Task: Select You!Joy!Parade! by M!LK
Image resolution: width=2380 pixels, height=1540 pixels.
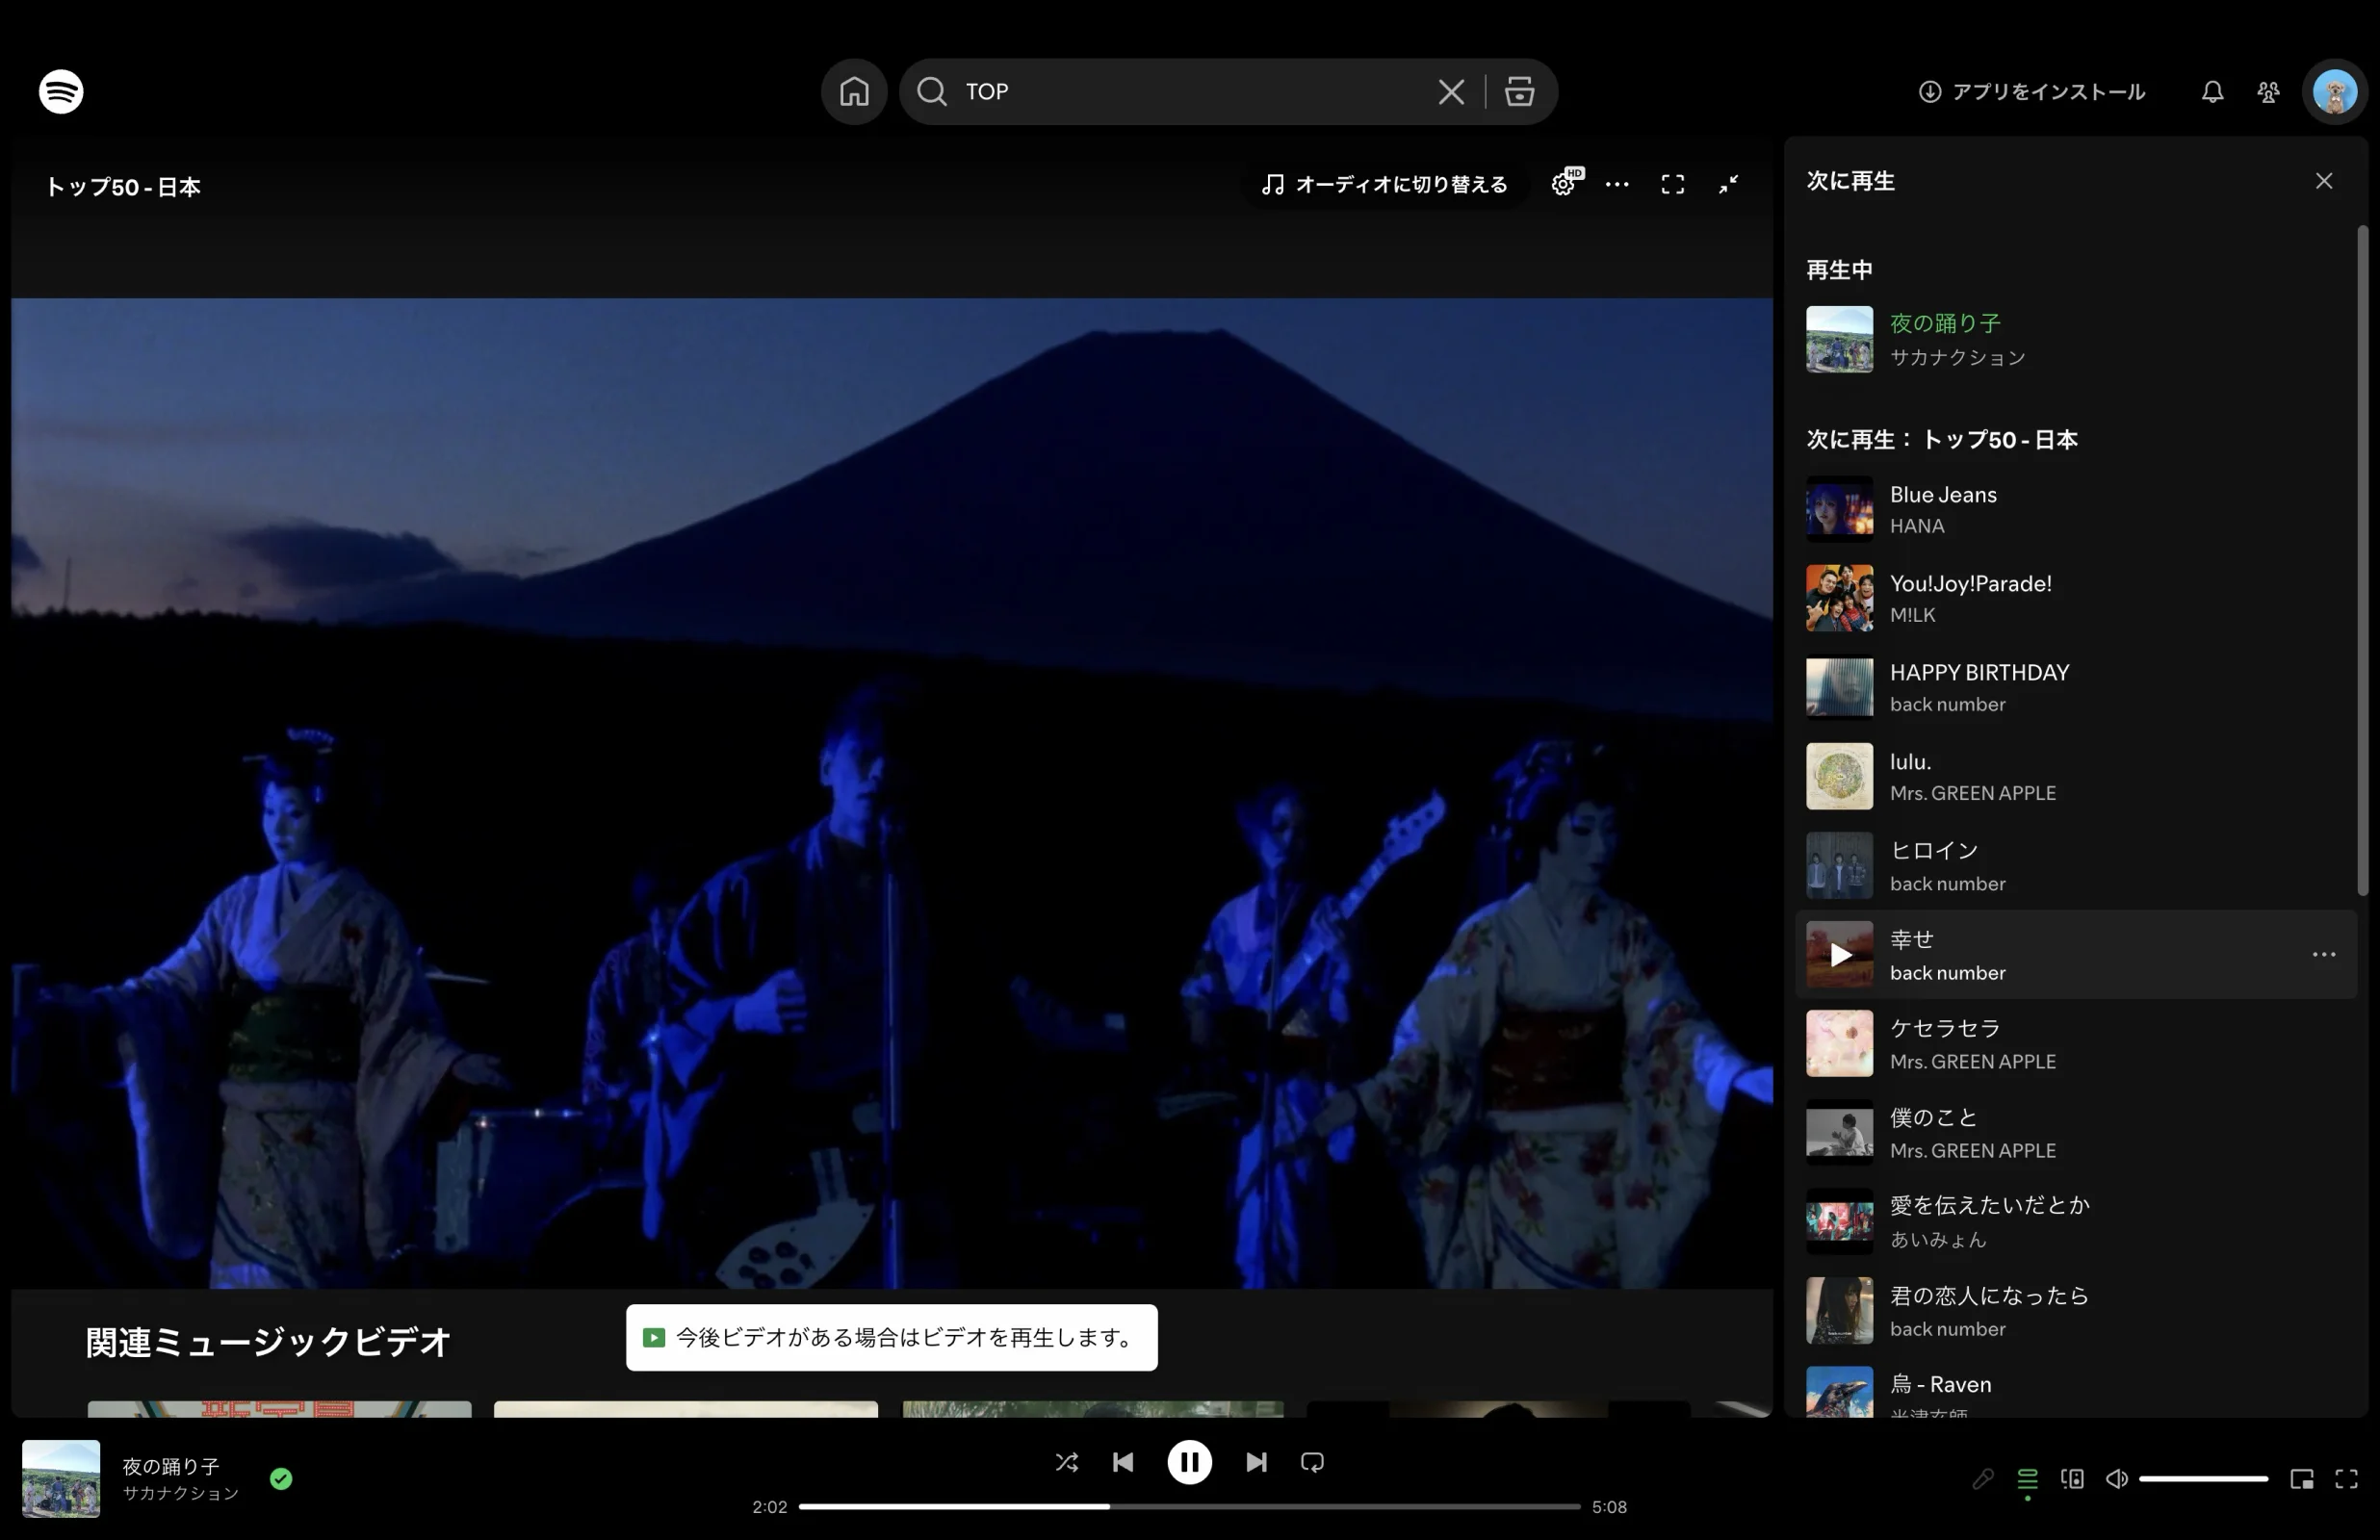Action: (2075, 598)
